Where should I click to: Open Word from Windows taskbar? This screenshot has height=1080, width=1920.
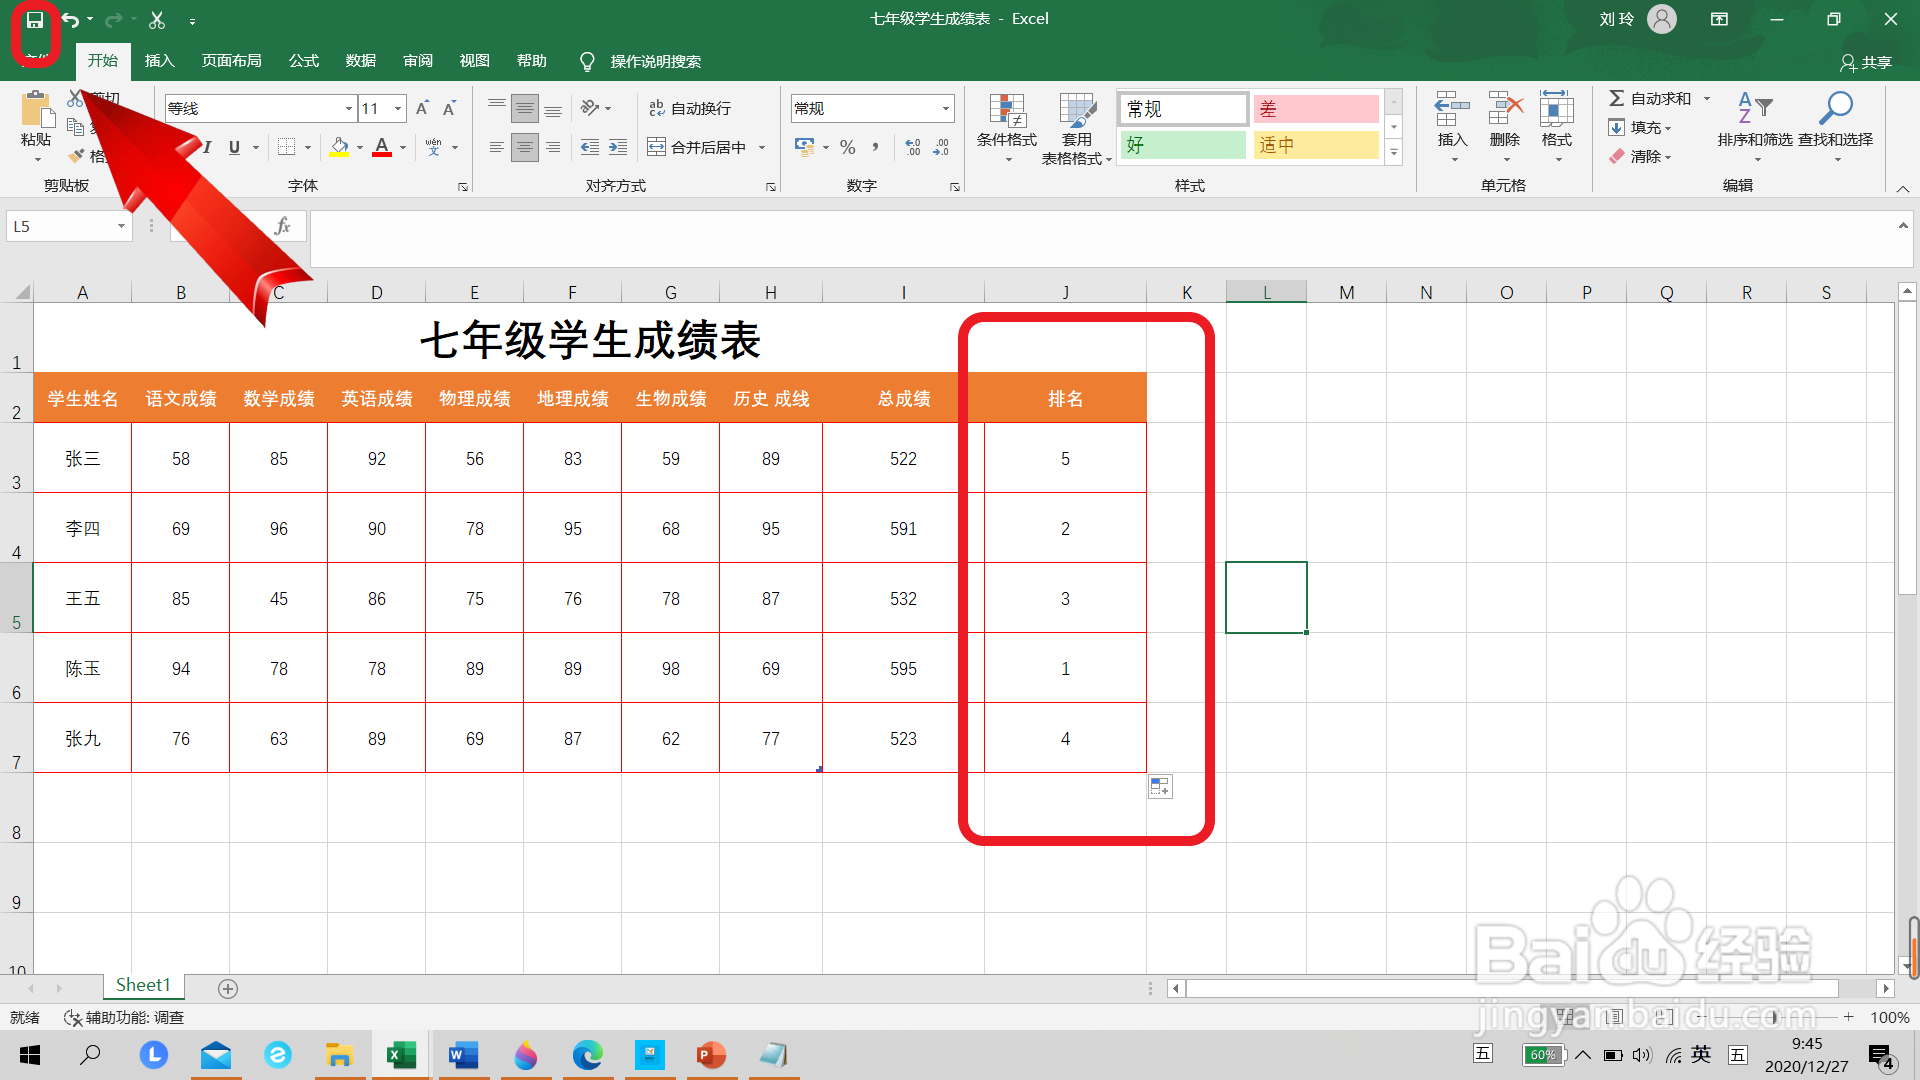(463, 1055)
